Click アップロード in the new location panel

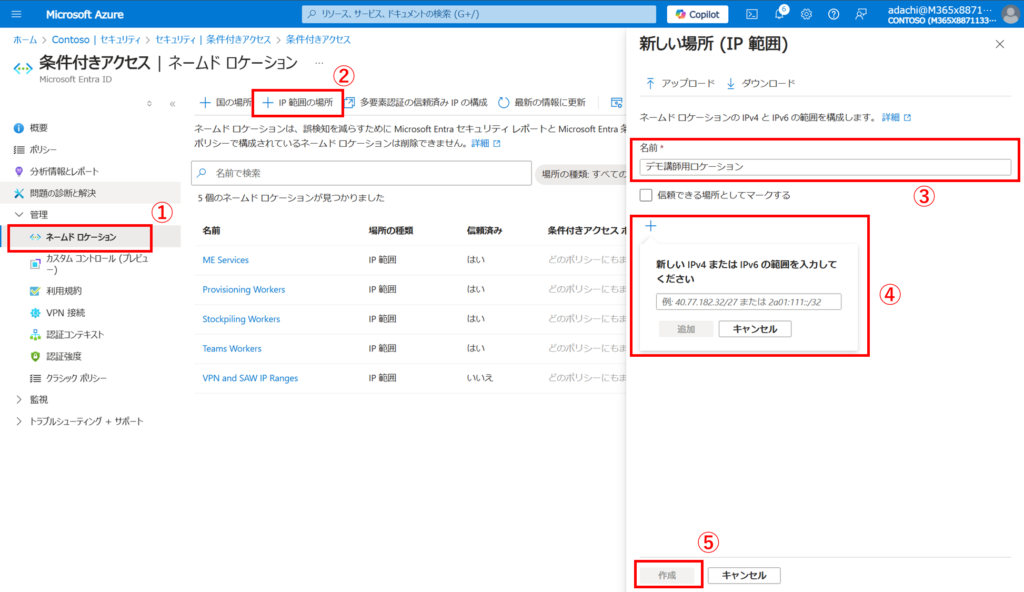[x=680, y=83]
